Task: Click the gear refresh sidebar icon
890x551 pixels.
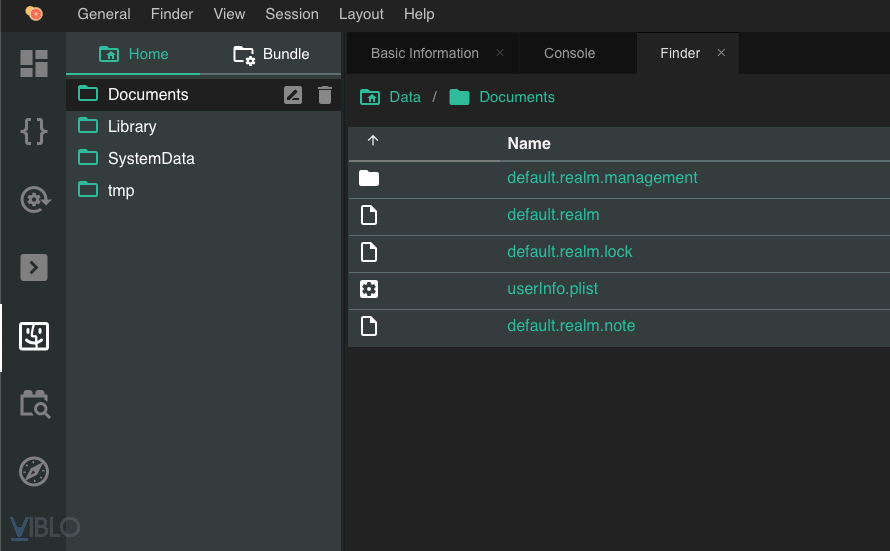Action: pyautogui.click(x=34, y=199)
